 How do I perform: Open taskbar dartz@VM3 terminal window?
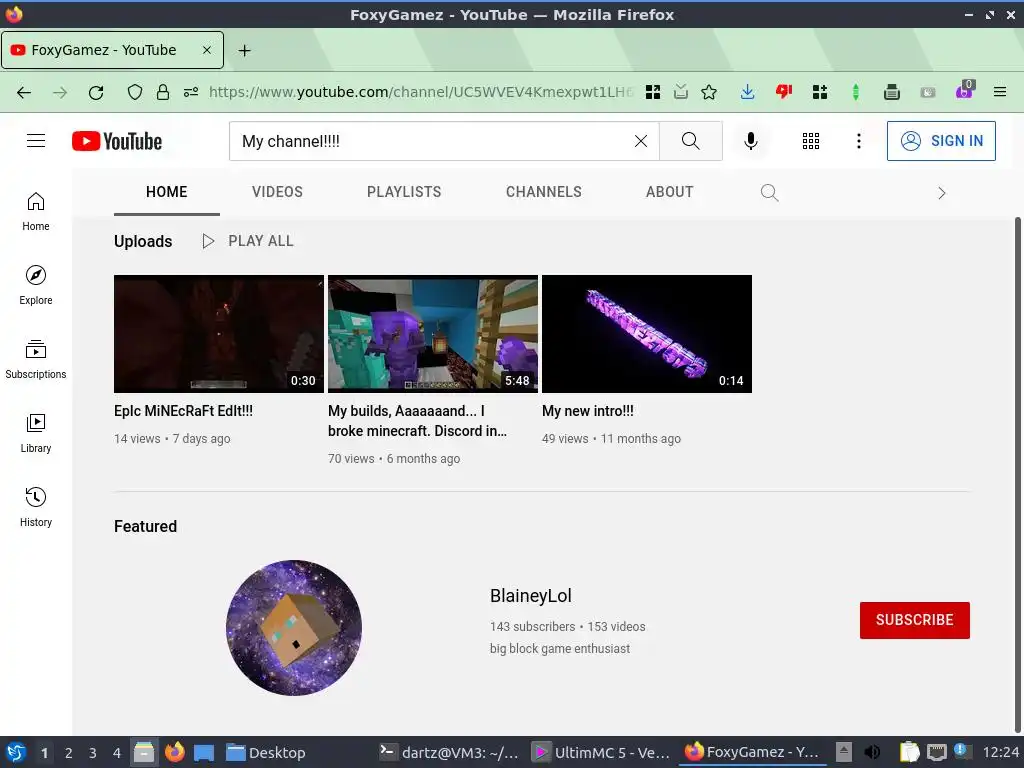[x=449, y=753]
